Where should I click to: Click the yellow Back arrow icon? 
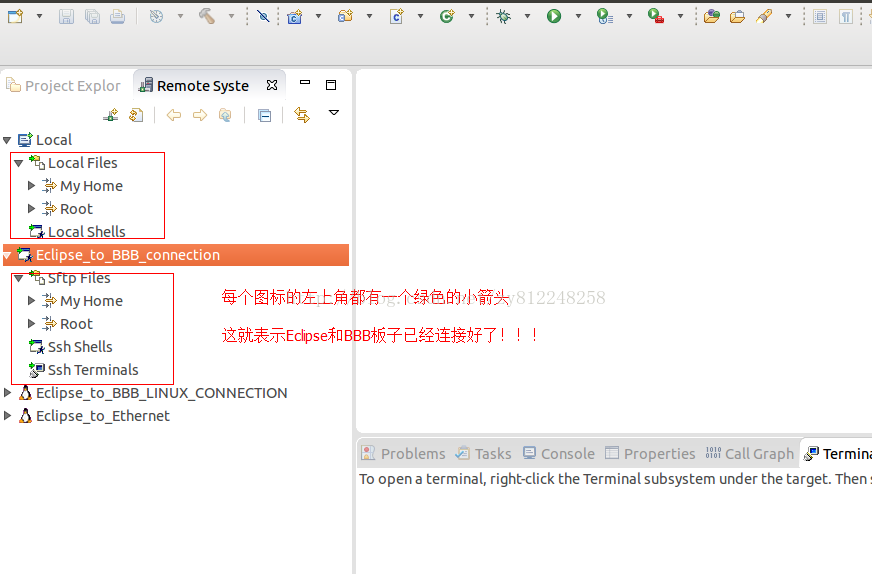coord(174,115)
